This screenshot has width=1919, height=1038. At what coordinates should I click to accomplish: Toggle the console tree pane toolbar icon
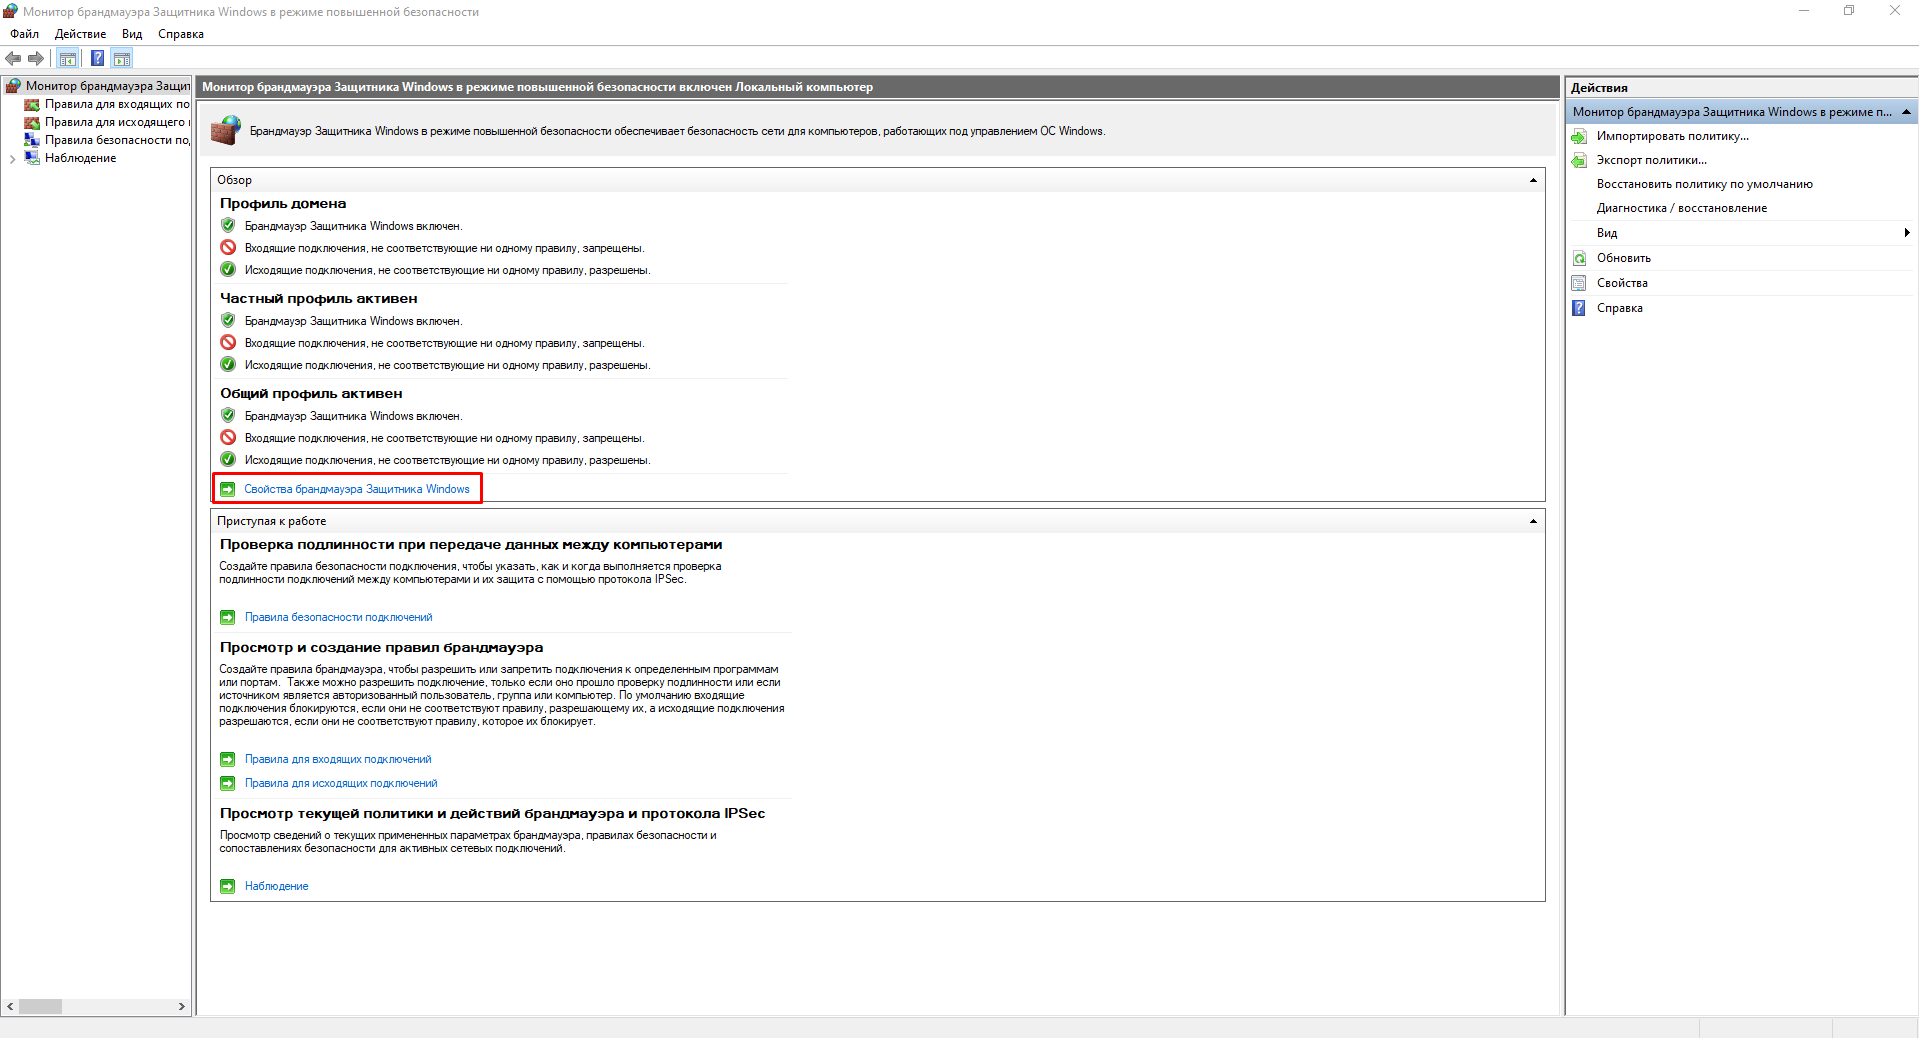[x=68, y=58]
